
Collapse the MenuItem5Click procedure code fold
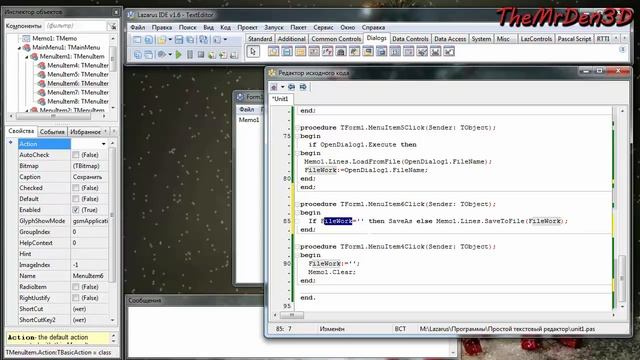click(x=298, y=128)
